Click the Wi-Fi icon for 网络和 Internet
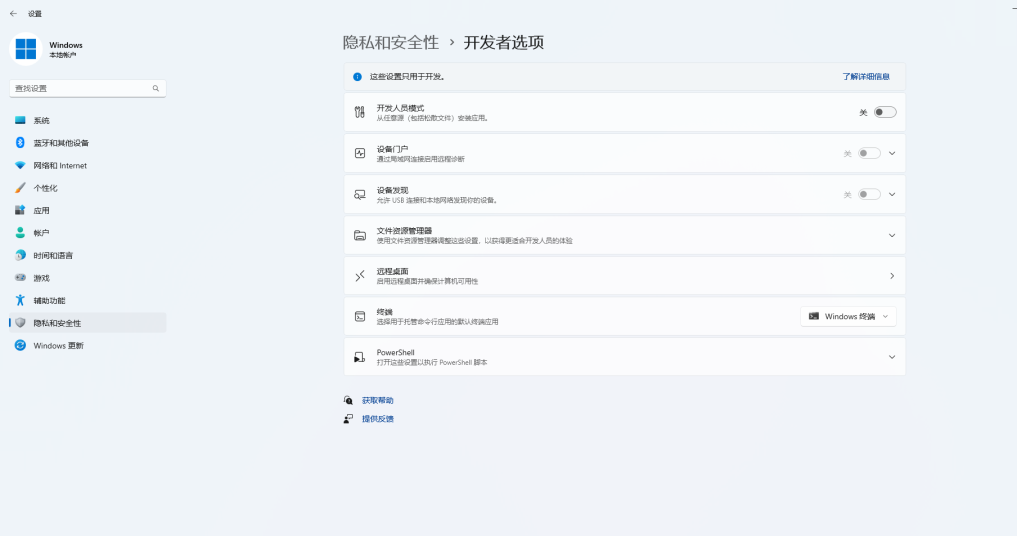The image size is (1017, 536). point(20,165)
